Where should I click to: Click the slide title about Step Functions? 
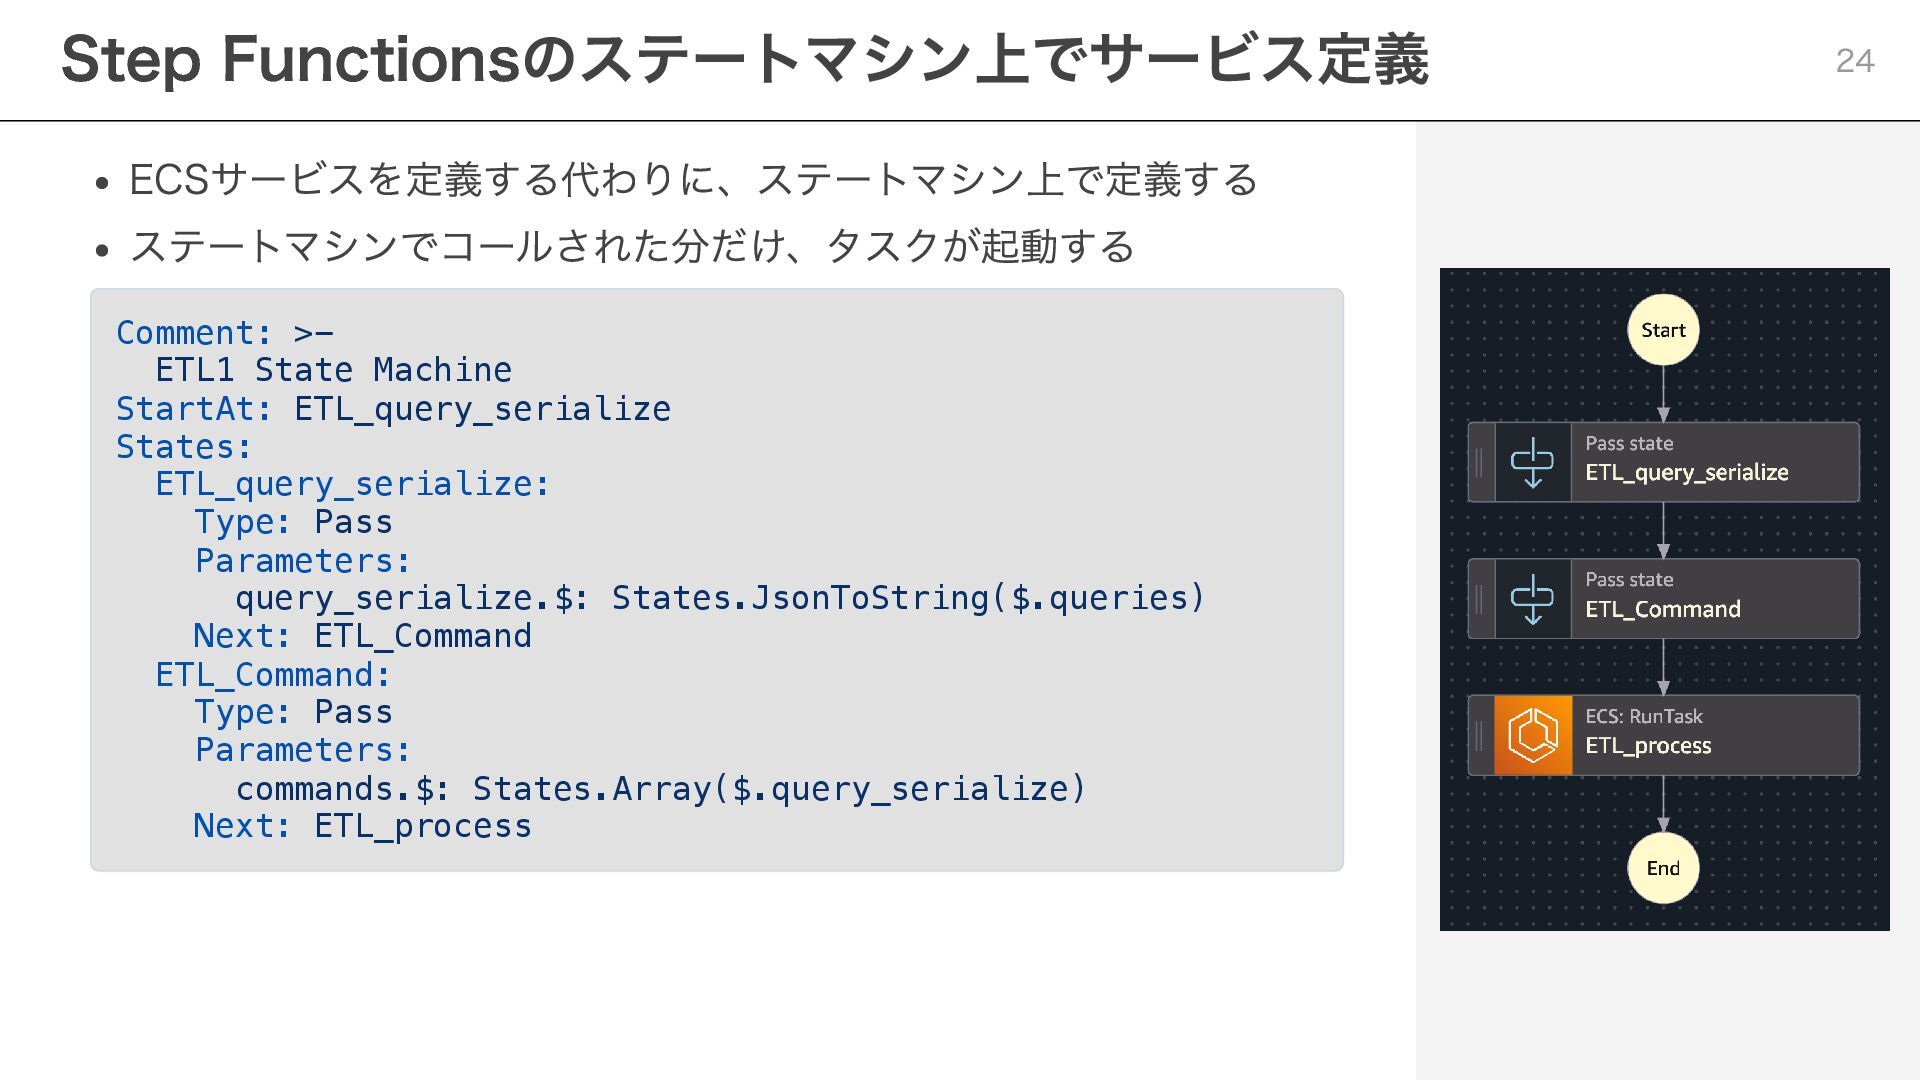click(744, 60)
